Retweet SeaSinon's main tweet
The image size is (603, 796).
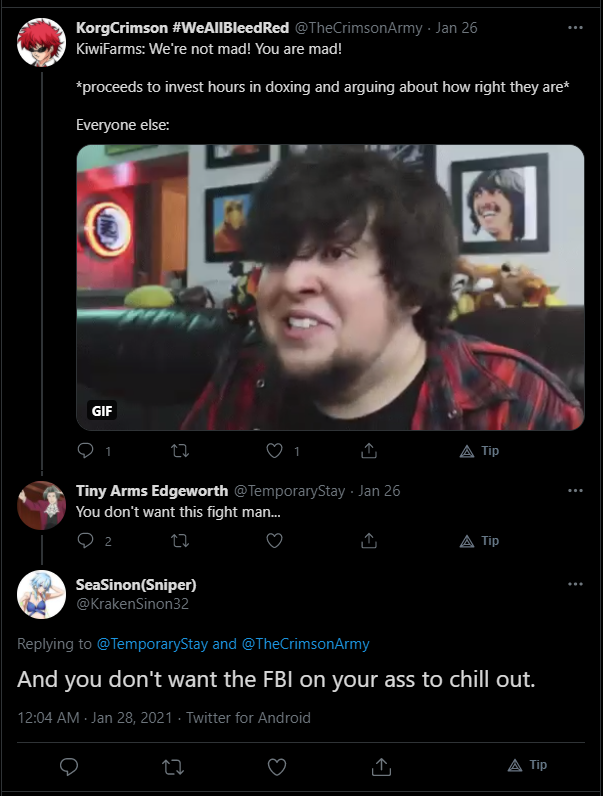click(173, 767)
